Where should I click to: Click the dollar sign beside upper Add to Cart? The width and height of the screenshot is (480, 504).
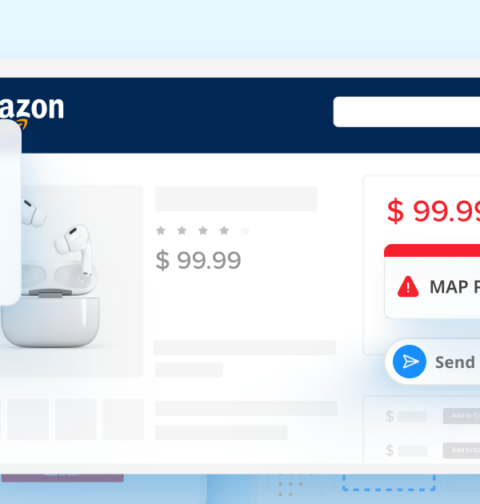[390, 416]
